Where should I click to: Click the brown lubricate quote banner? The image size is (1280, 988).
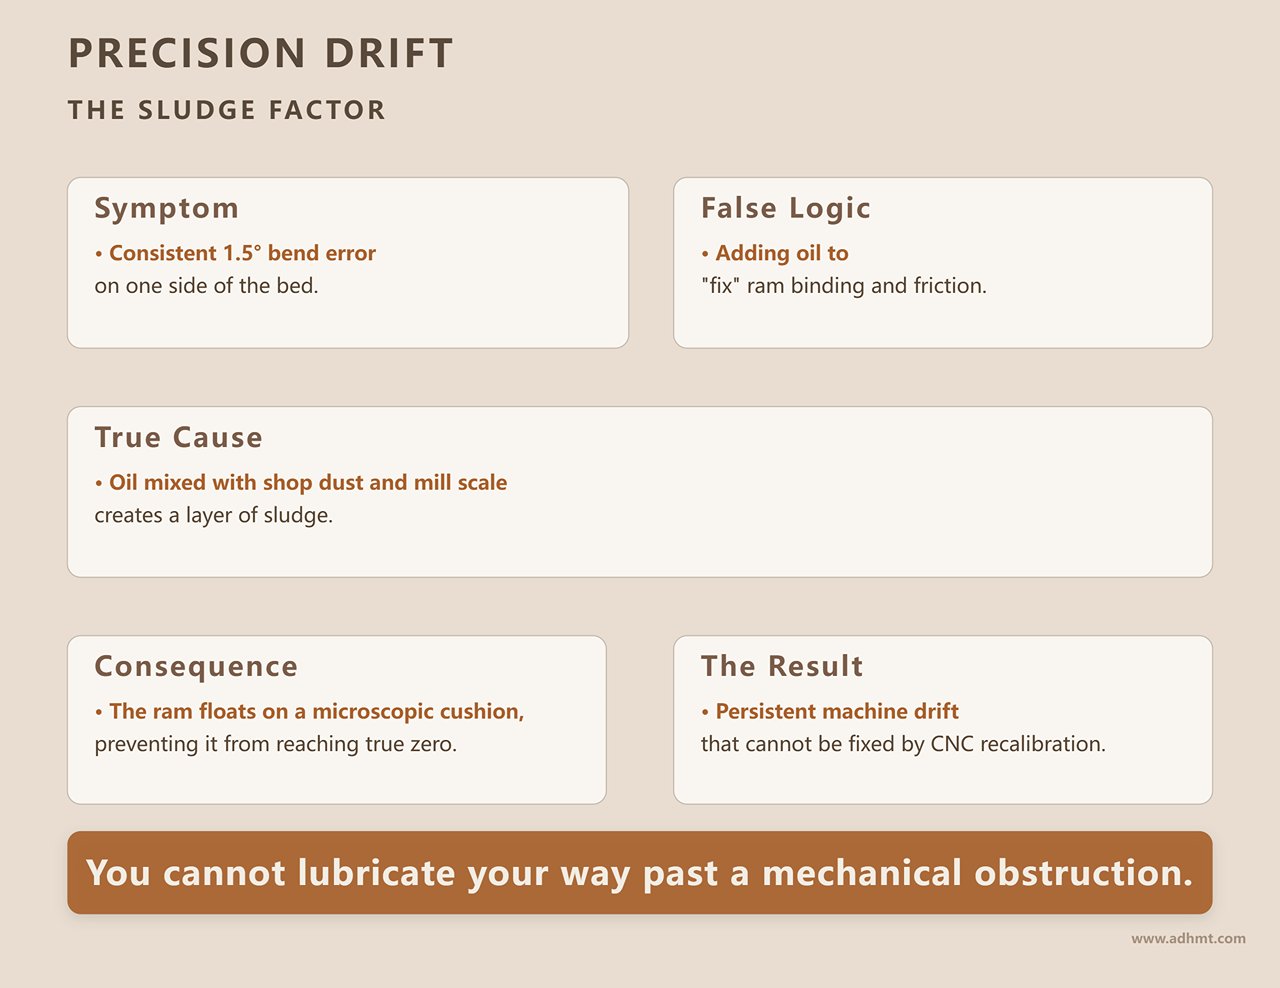640,872
